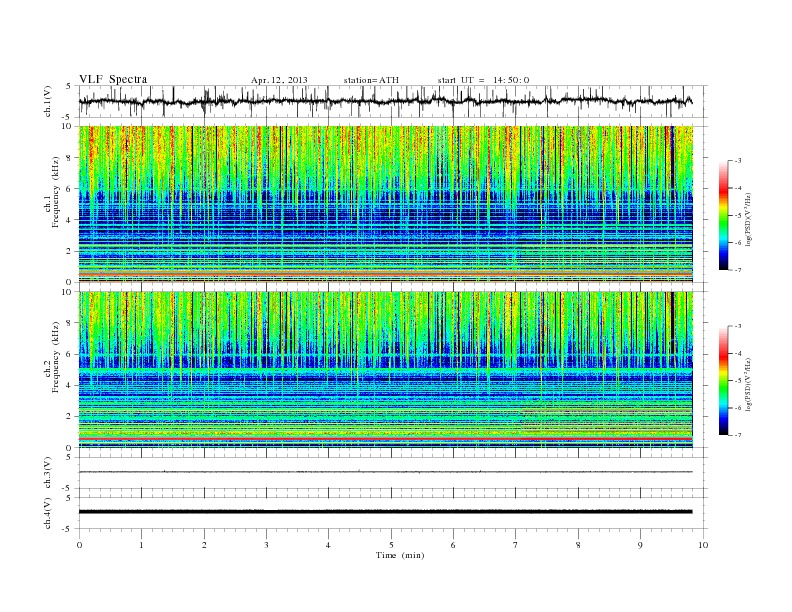Click the time axis tick label "9"
This screenshot has width=792, height=612.
click(x=640, y=545)
